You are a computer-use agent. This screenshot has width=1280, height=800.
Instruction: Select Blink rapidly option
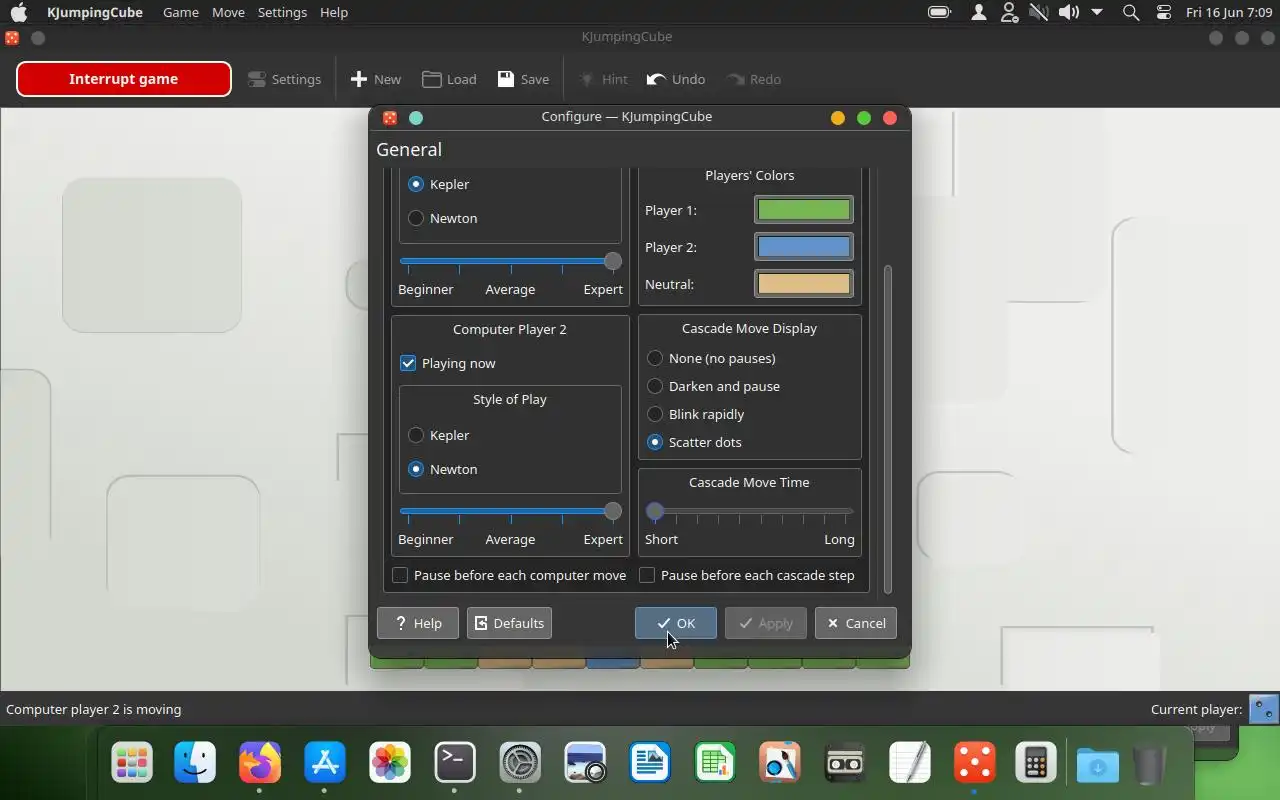[696, 414]
